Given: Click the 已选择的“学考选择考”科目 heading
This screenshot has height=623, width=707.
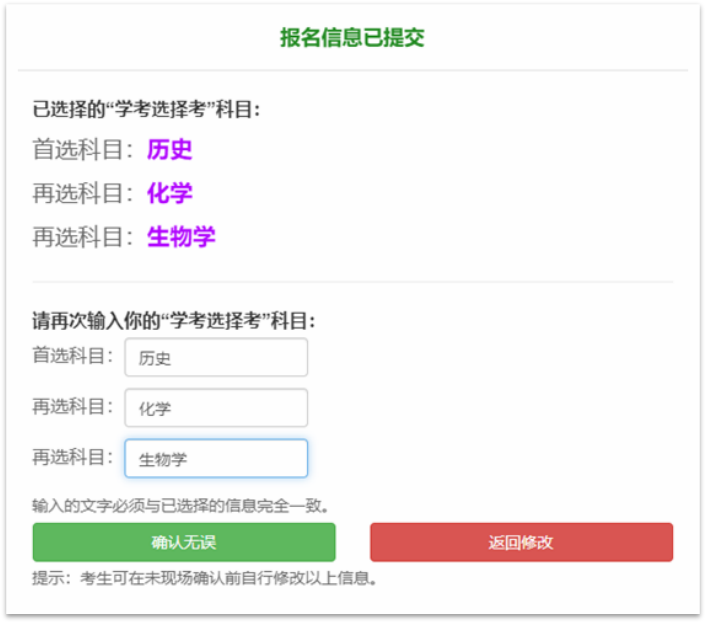Looking at the screenshot, I should [x=146, y=109].
